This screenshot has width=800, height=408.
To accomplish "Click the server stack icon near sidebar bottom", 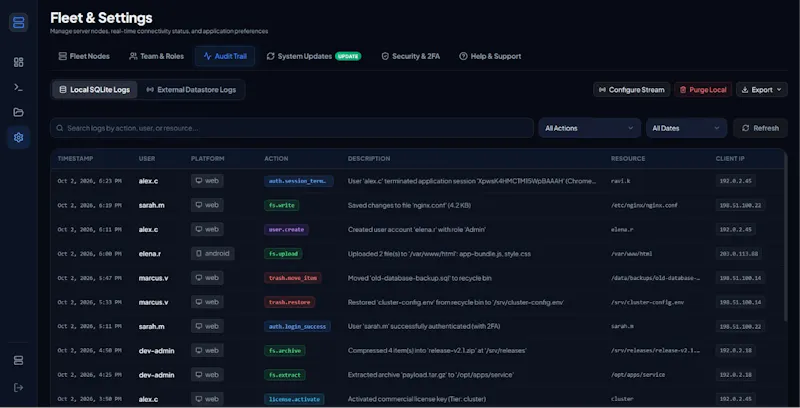I will coord(18,361).
